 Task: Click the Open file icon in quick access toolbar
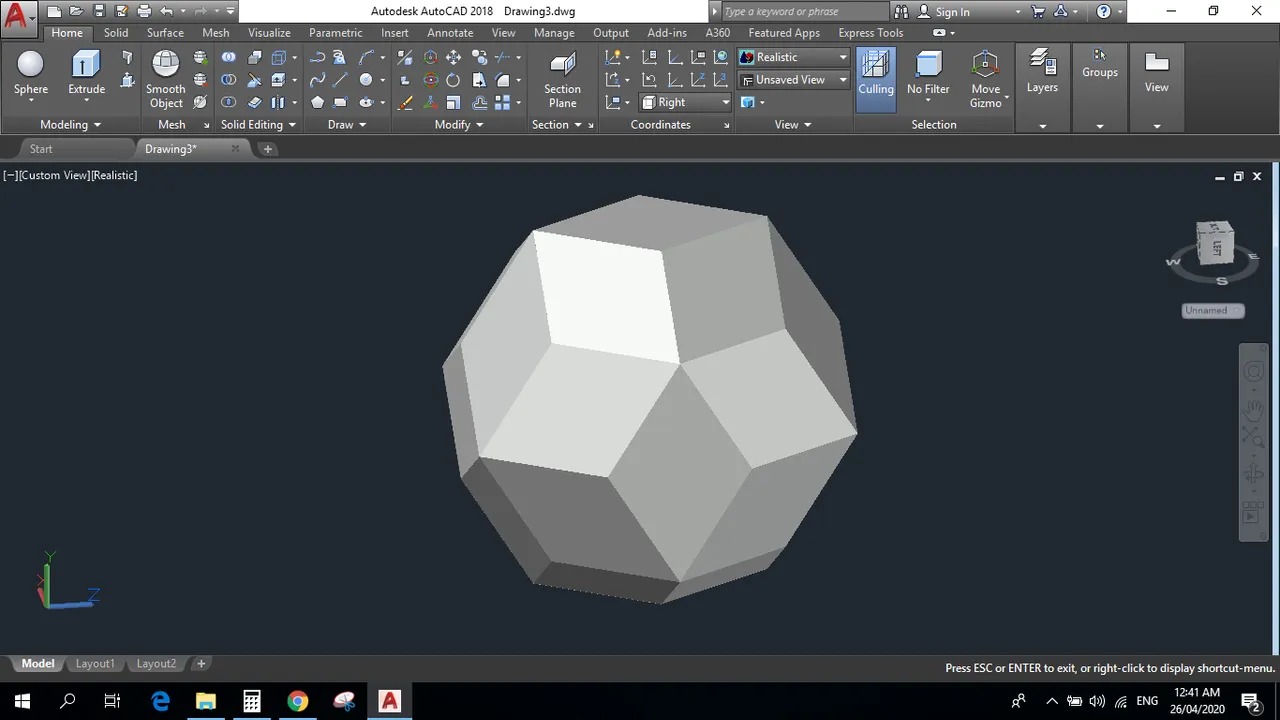coord(77,12)
